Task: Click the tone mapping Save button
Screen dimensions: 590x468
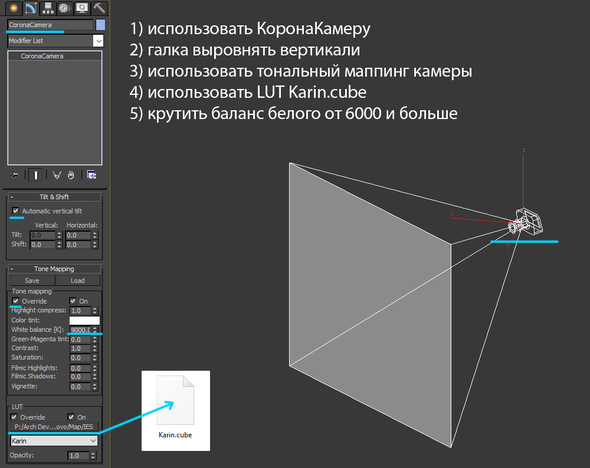Action: click(x=32, y=281)
